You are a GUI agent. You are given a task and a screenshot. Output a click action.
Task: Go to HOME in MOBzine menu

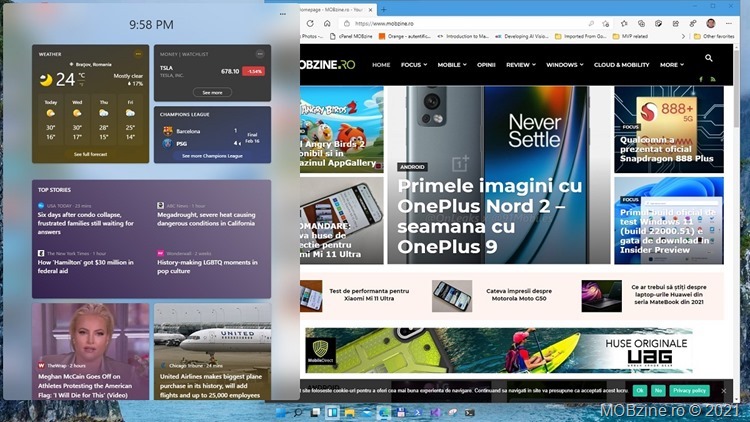tap(381, 65)
